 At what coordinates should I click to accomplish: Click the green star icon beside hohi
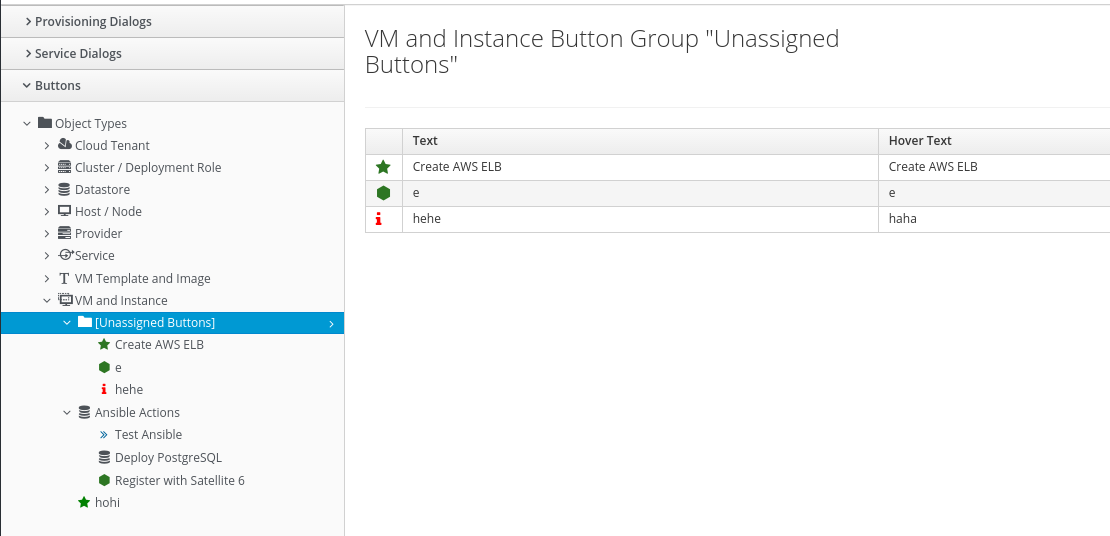(84, 502)
